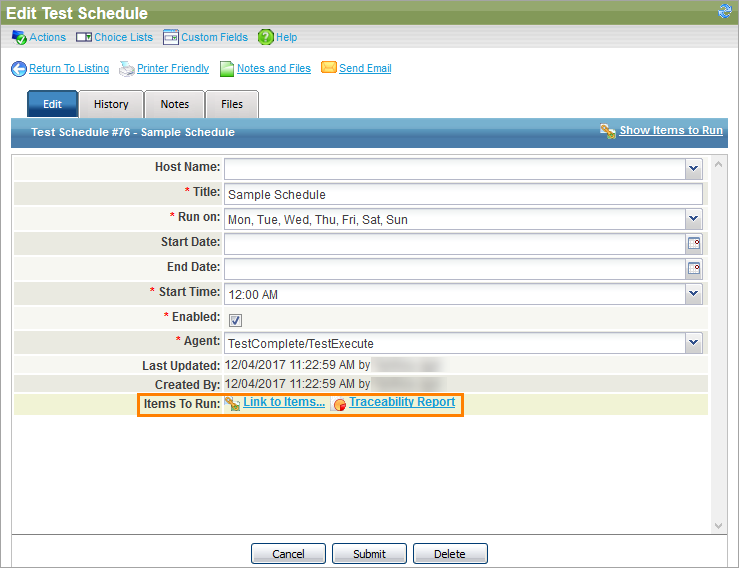
Task: Expand the Start Time dropdown arrow
Action: (x=693, y=294)
